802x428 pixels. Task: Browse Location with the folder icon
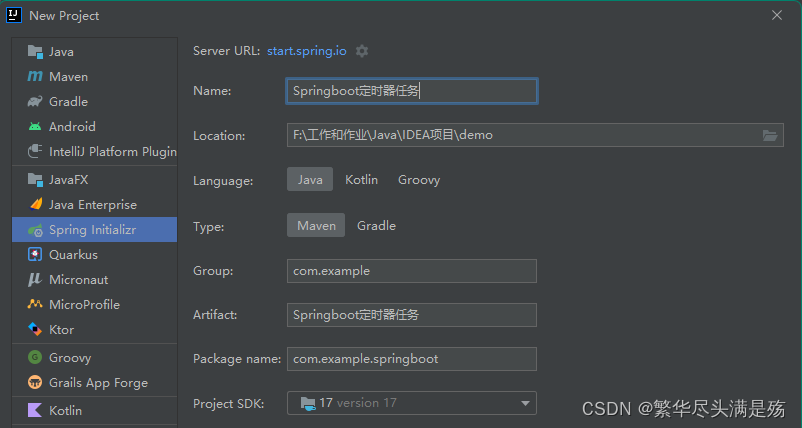pos(770,136)
